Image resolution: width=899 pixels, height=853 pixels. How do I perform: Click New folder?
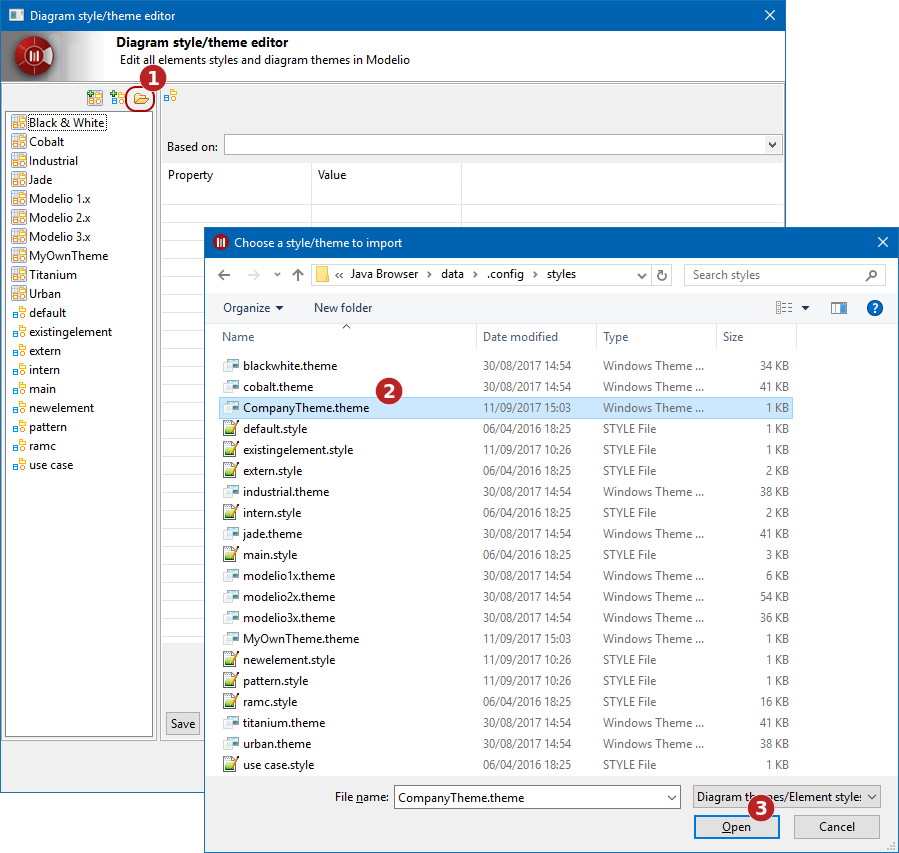[x=343, y=308]
